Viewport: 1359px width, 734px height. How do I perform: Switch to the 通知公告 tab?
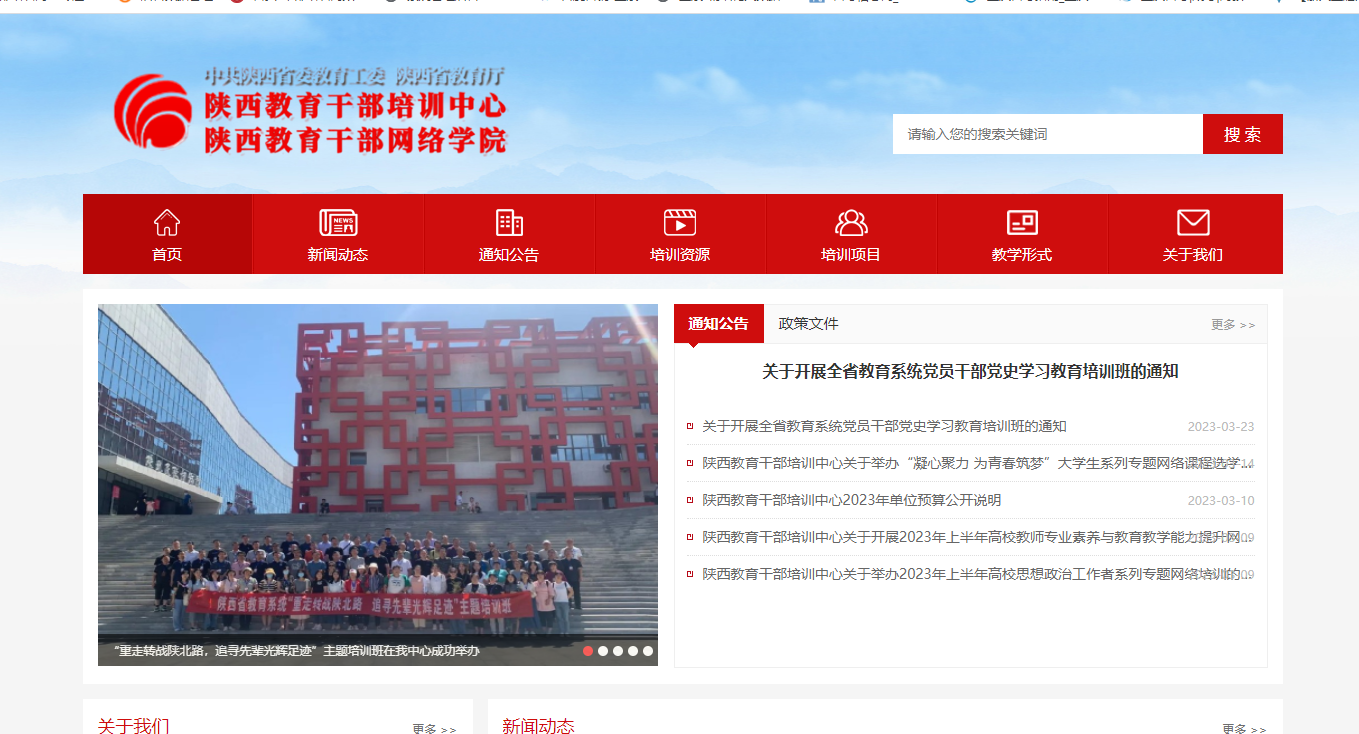pyautogui.click(x=718, y=323)
